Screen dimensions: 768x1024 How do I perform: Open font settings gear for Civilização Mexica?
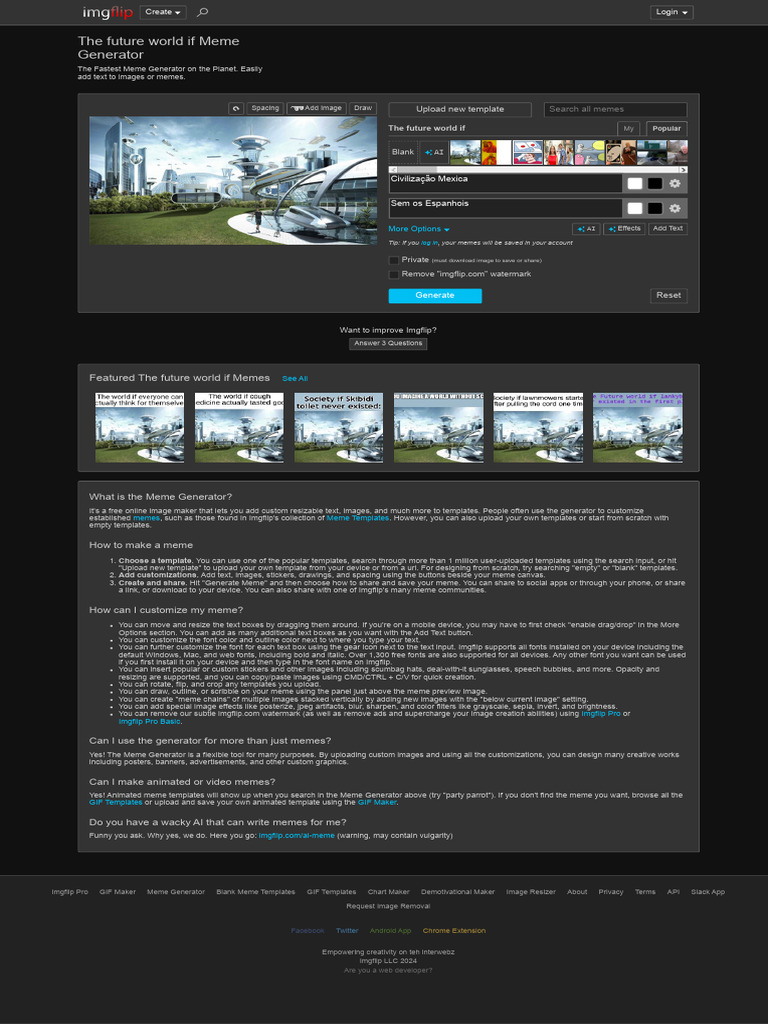[675, 184]
